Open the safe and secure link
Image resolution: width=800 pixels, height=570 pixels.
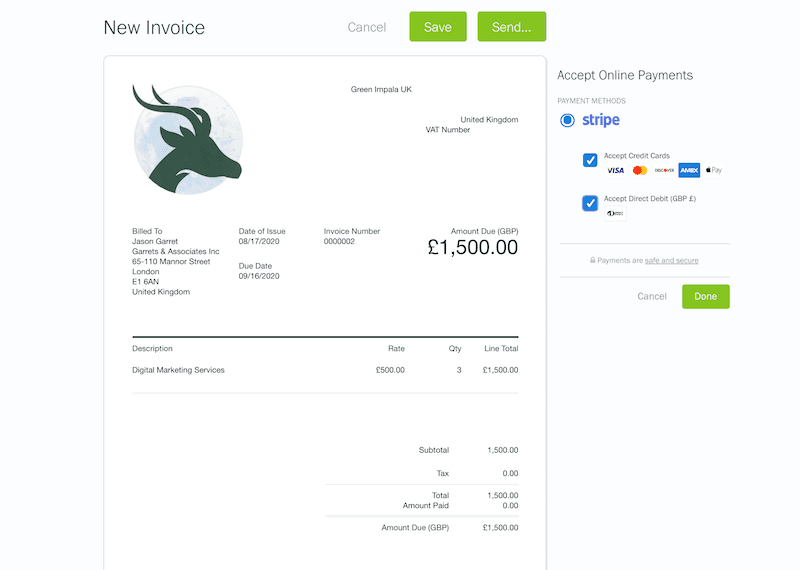[x=671, y=261]
